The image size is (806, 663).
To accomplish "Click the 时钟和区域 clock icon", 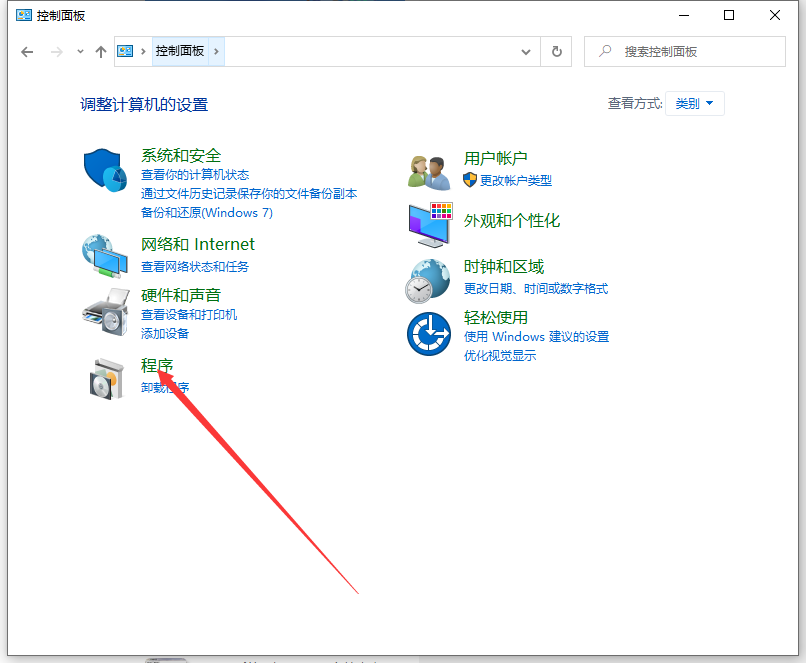I will point(428,280).
